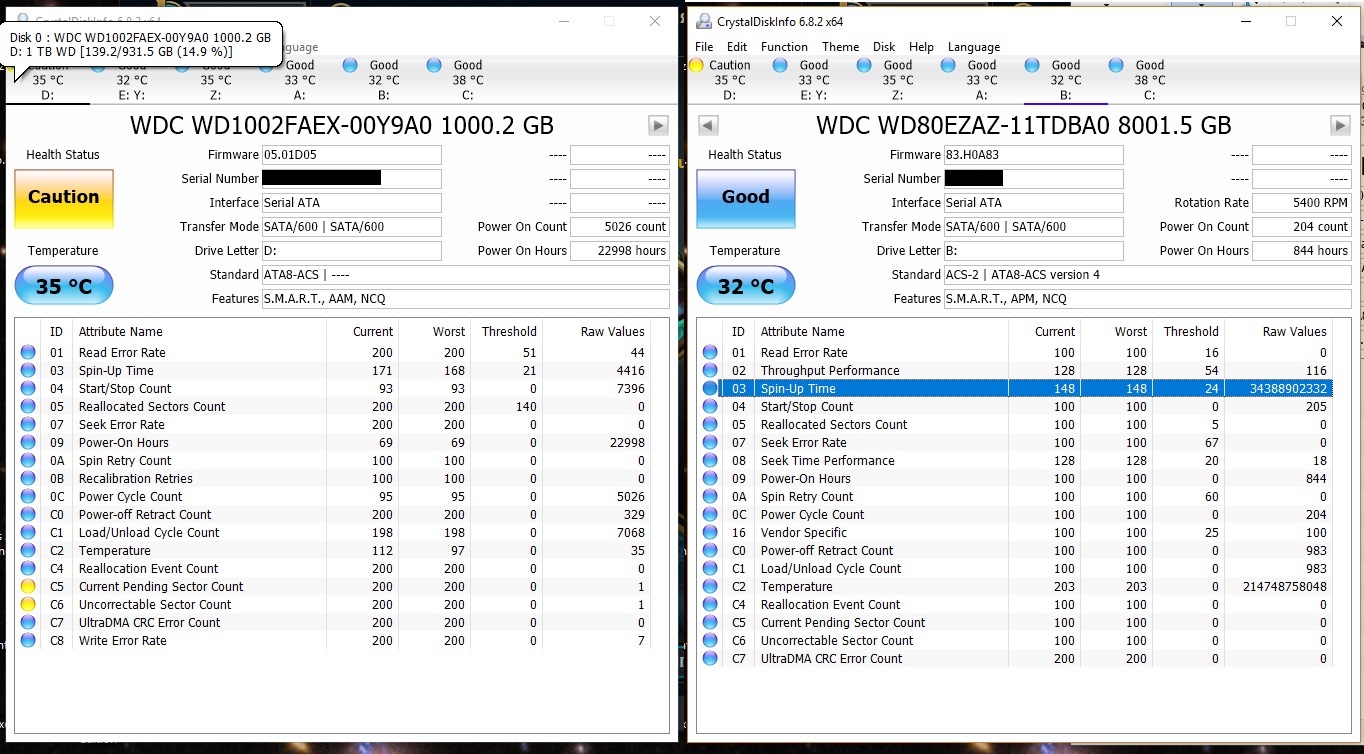Image resolution: width=1364 pixels, height=754 pixels.
Task: Select disk C: tab in right window
Action: coord(1149,80)
